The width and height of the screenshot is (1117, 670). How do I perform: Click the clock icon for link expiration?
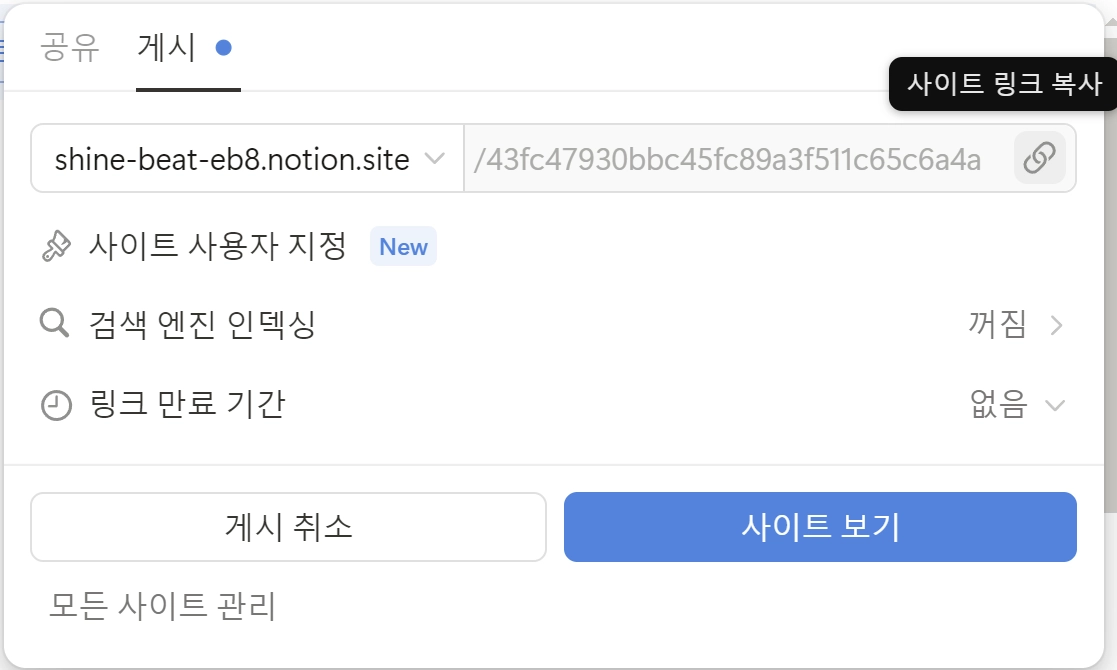tap(56, 405)
